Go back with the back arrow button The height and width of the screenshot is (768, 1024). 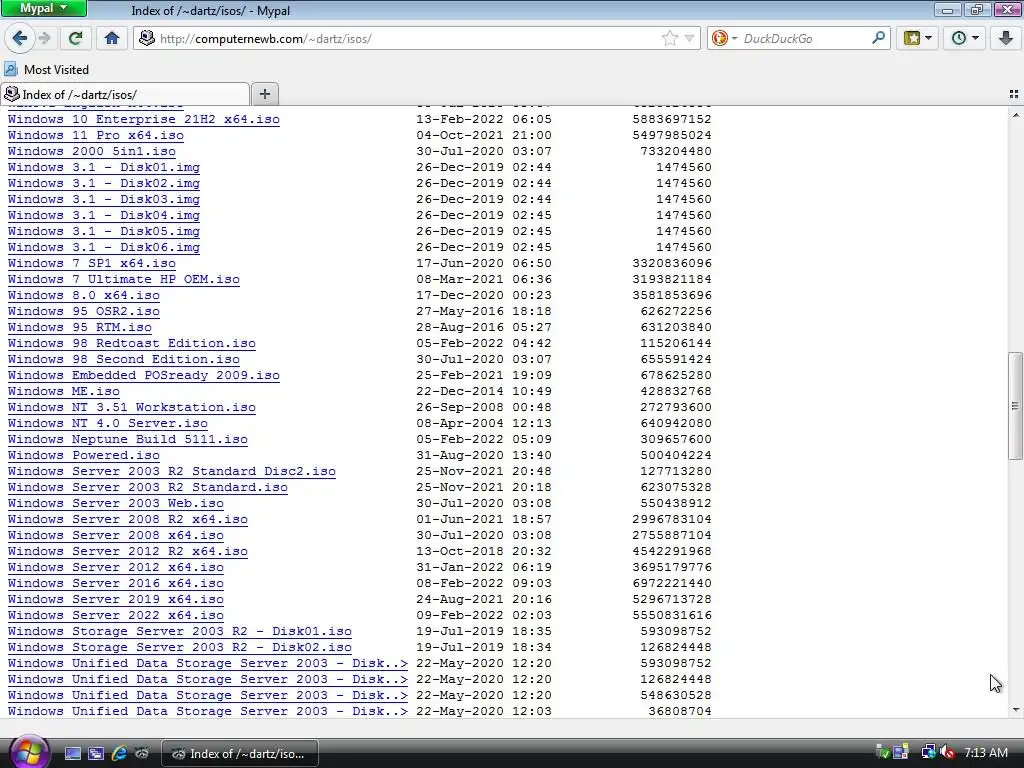pos(20,38)
